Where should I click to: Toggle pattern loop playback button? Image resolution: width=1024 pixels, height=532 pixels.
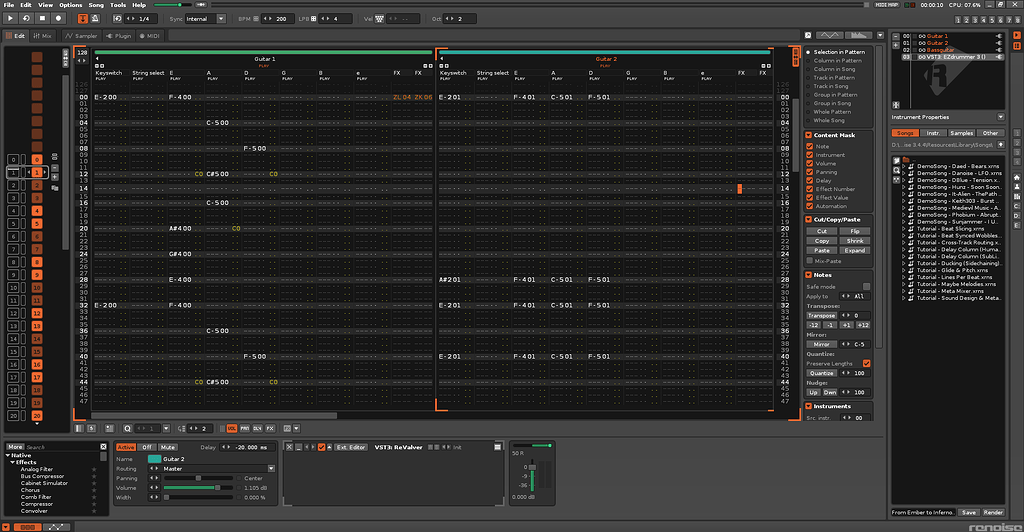27,19
